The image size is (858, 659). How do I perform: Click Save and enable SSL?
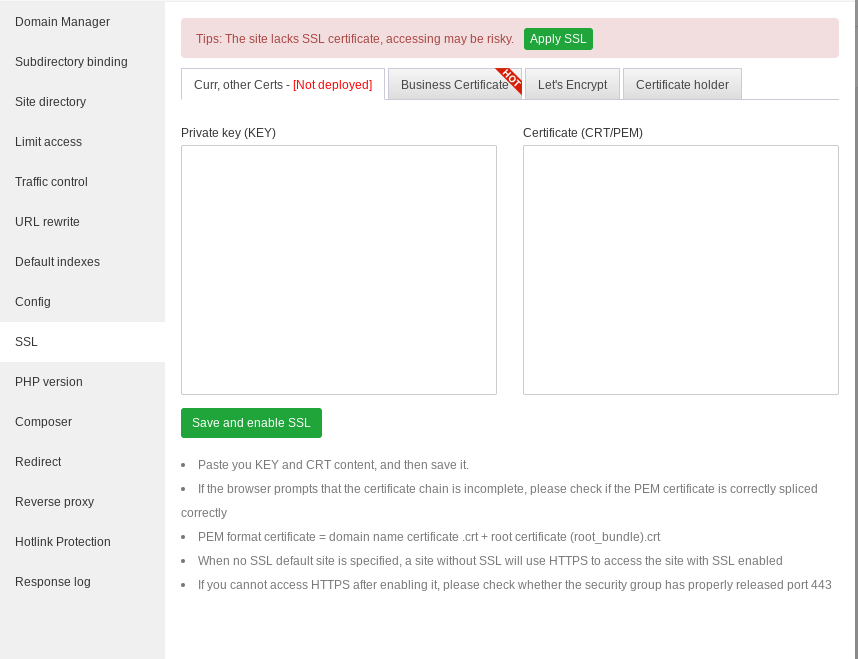251,422
